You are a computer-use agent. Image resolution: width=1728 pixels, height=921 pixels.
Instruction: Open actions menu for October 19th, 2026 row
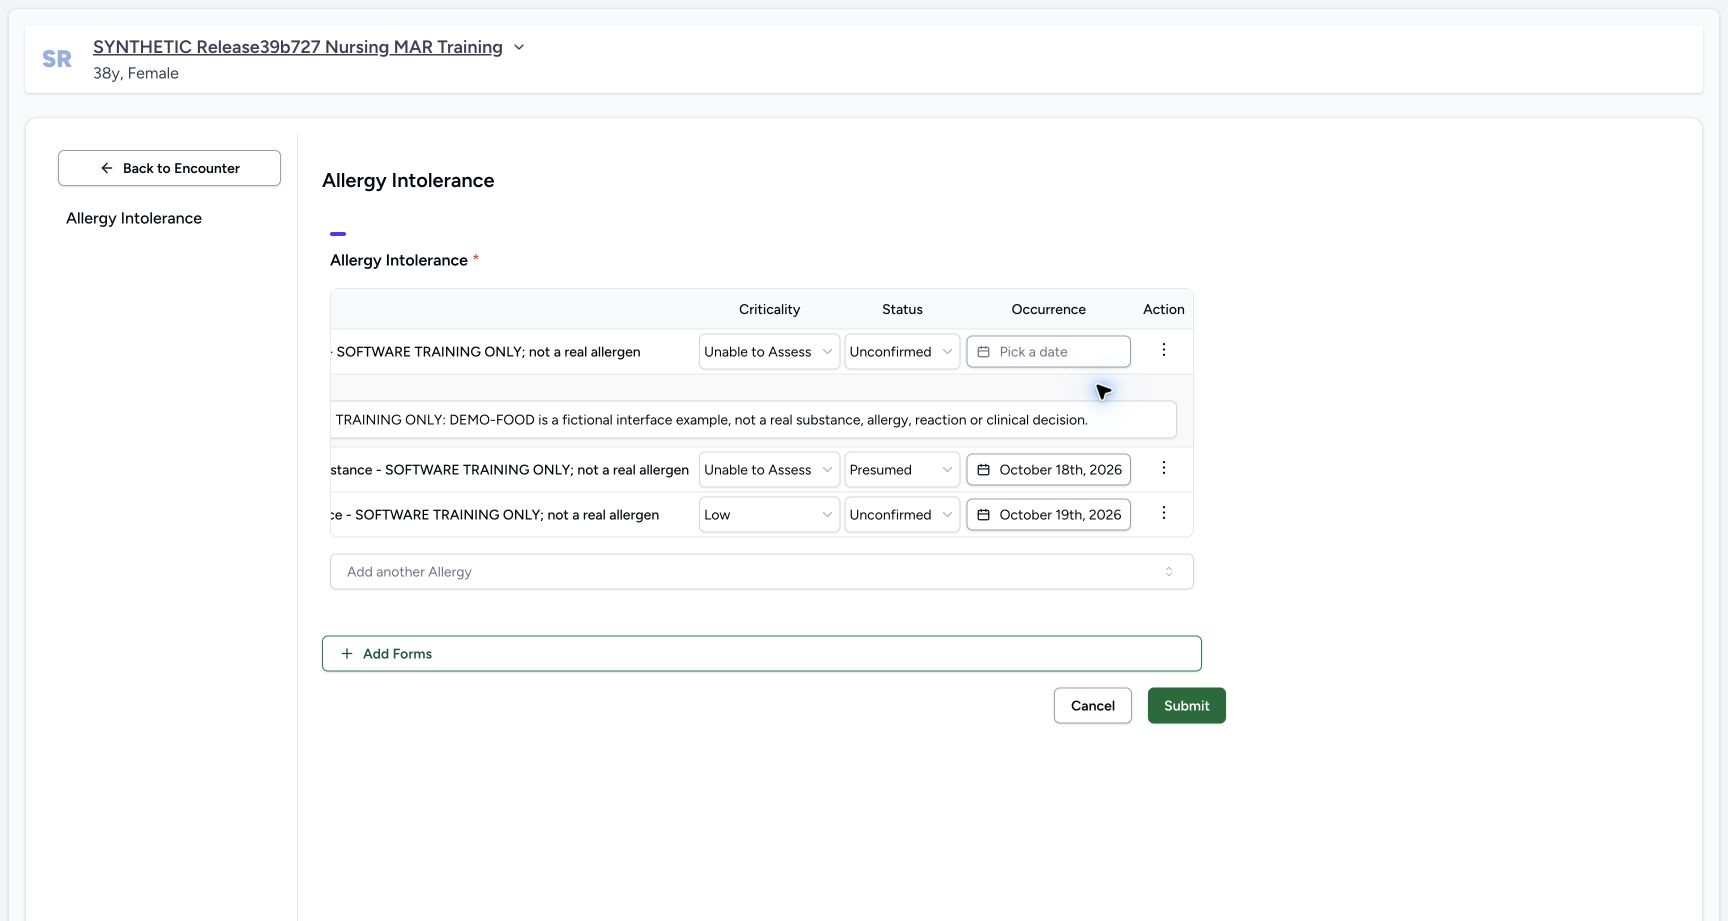click(x=1163, y=513)
